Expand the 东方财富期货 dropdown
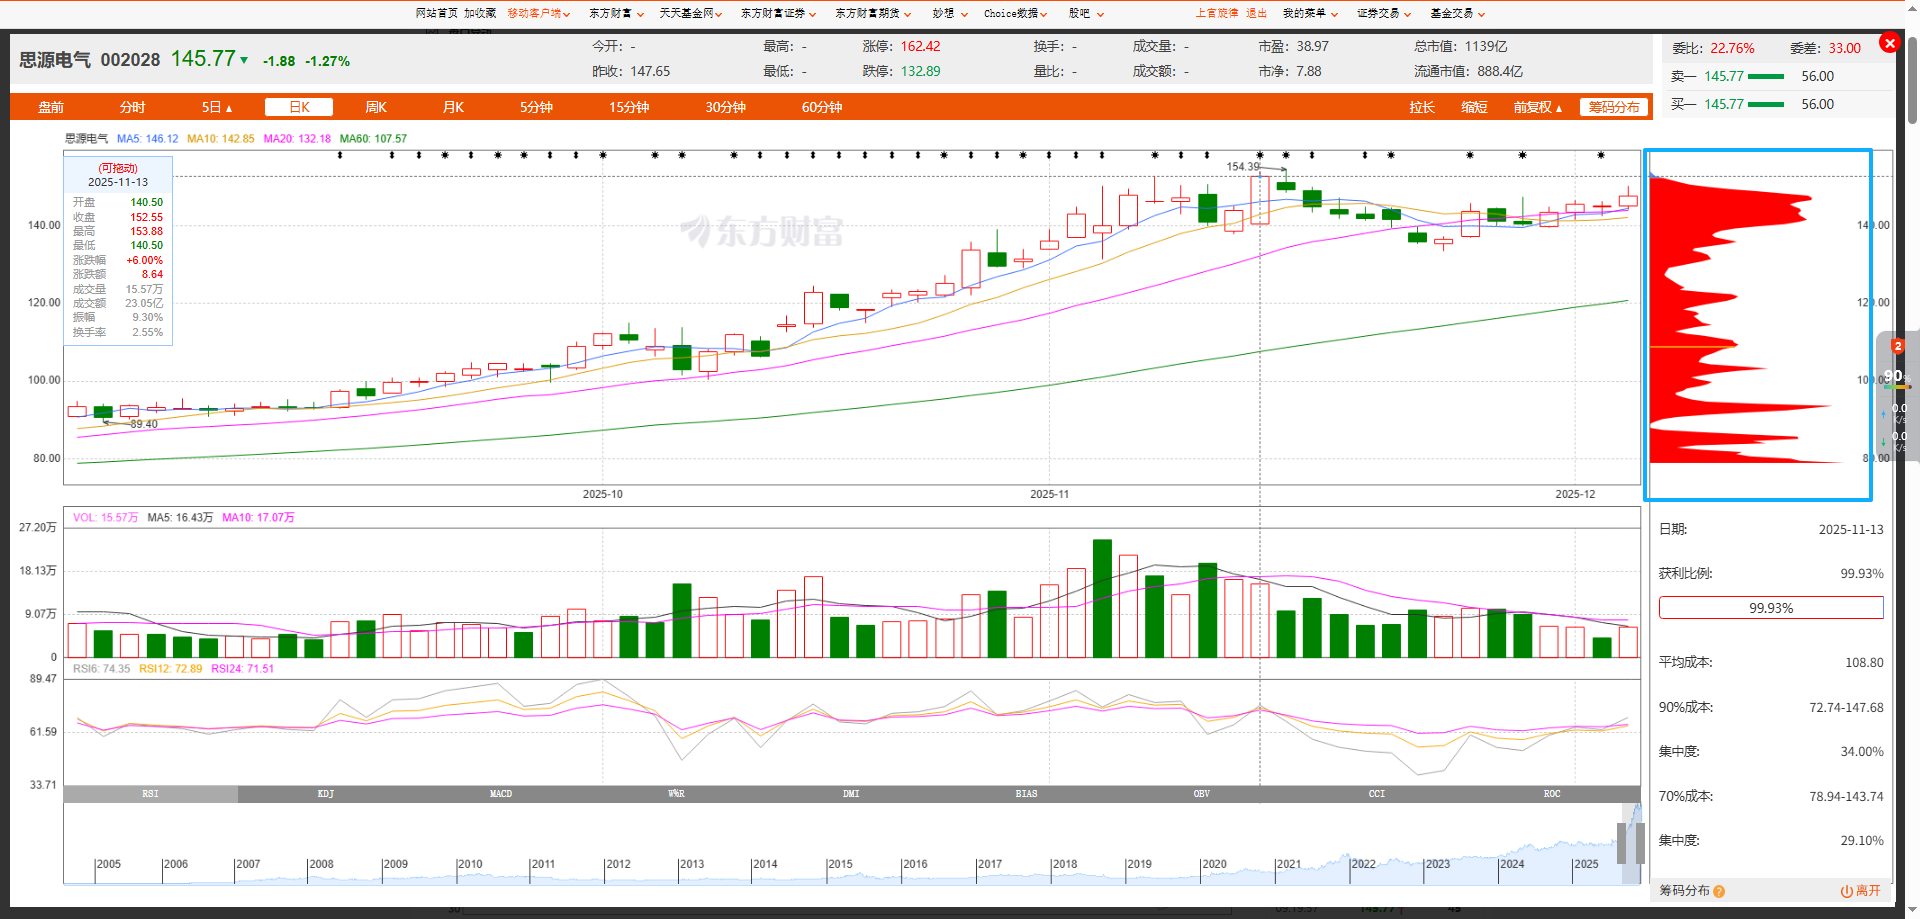 pos(873,13)
